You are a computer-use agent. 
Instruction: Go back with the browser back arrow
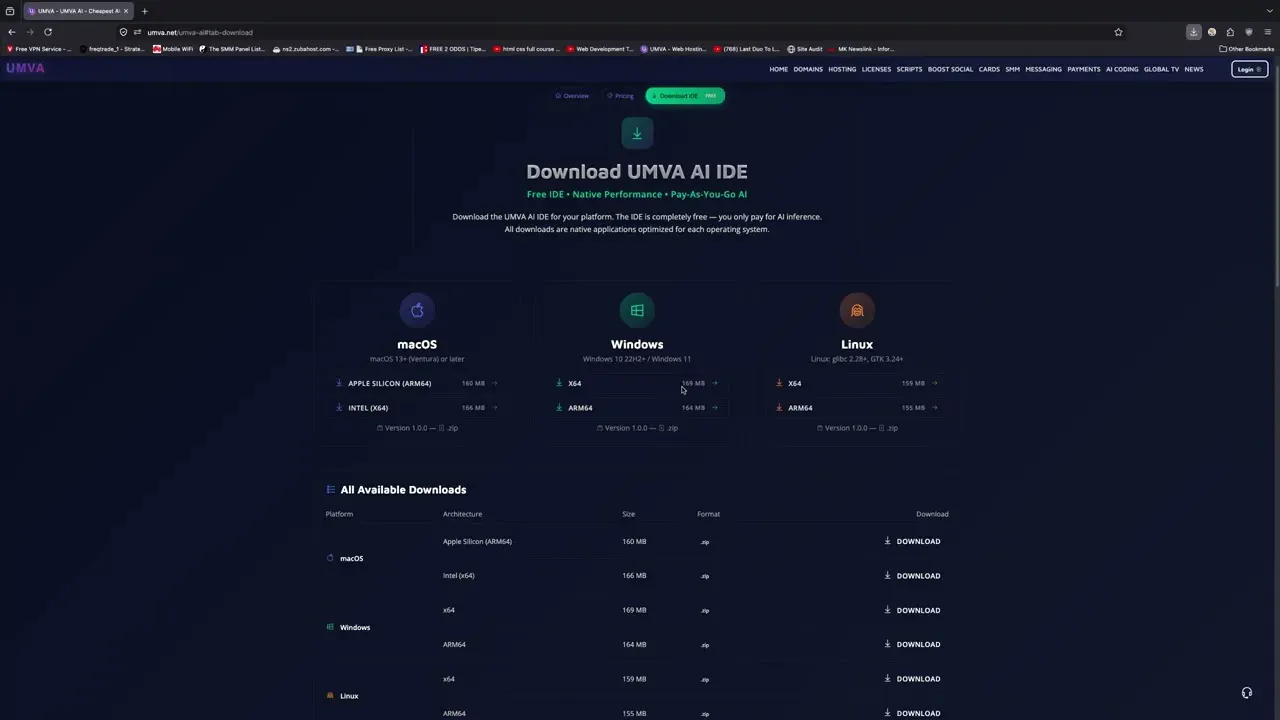12,32
